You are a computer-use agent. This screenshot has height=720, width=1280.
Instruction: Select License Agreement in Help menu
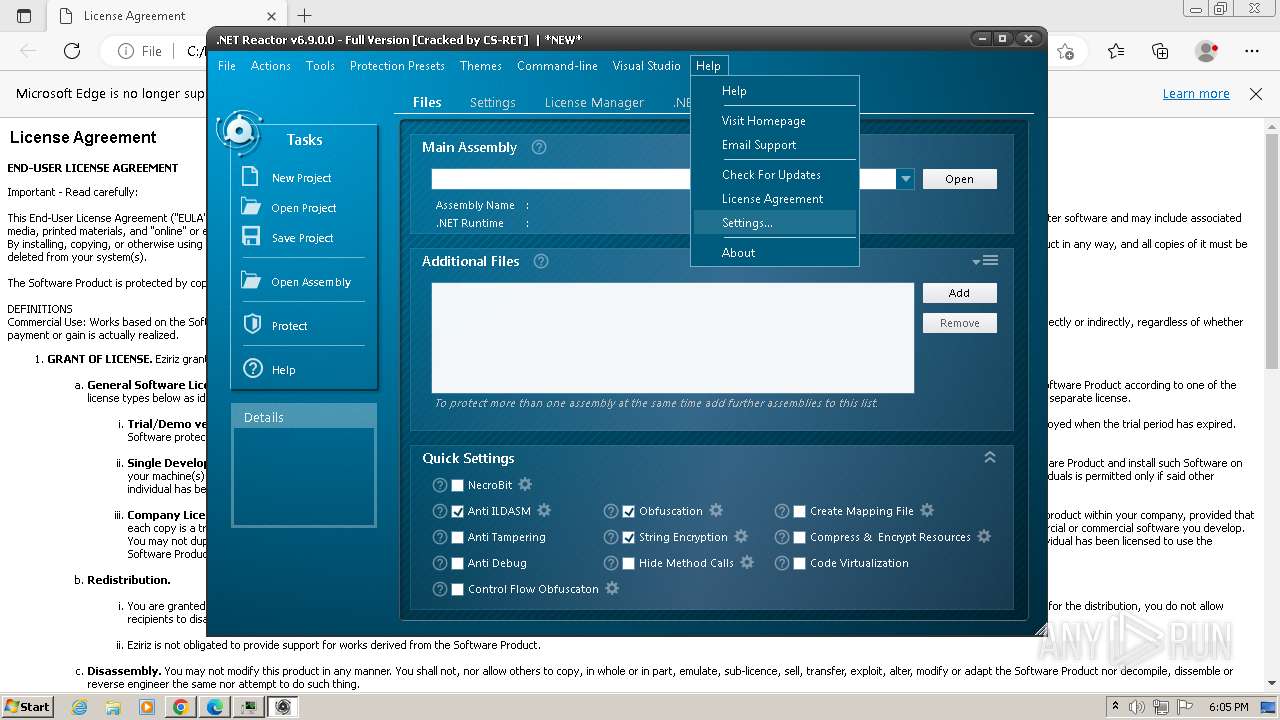pyautogui.click(x=775, y=199)
